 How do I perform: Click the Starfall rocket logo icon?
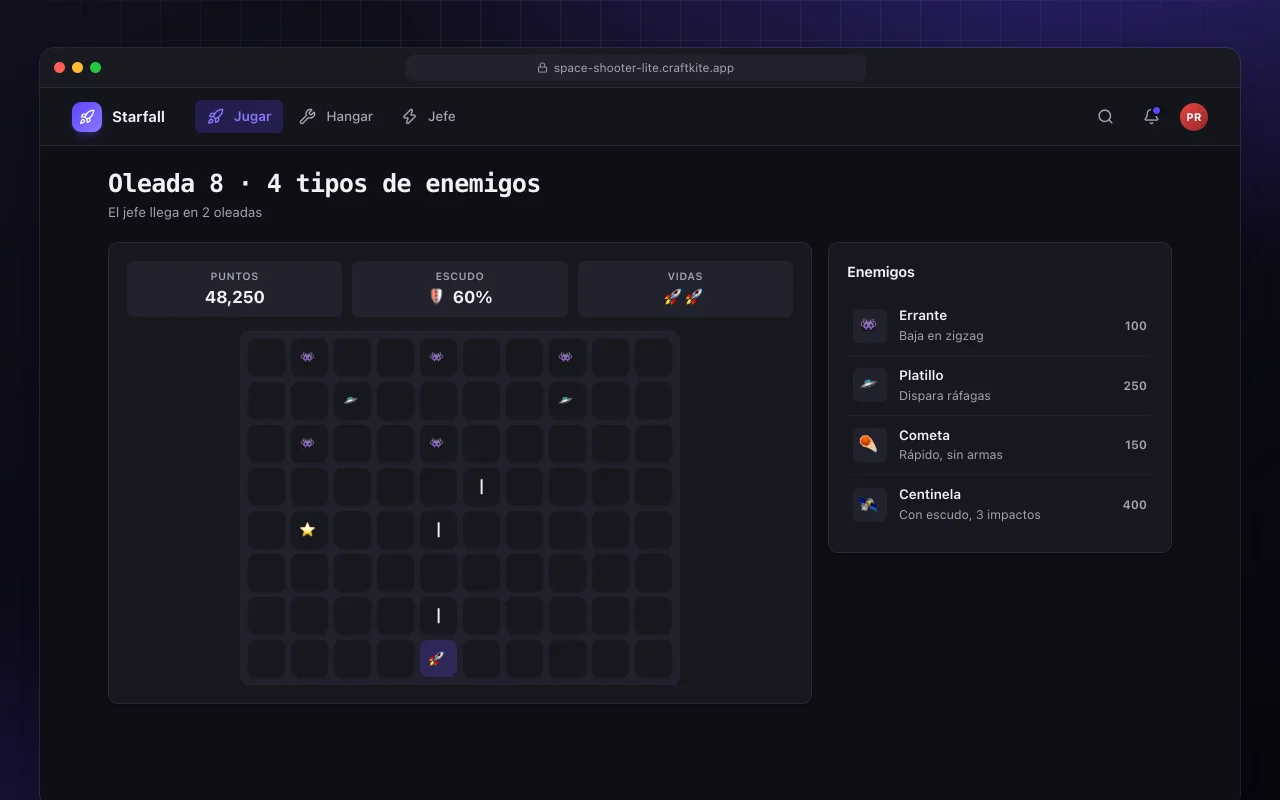tap(87, 117)
